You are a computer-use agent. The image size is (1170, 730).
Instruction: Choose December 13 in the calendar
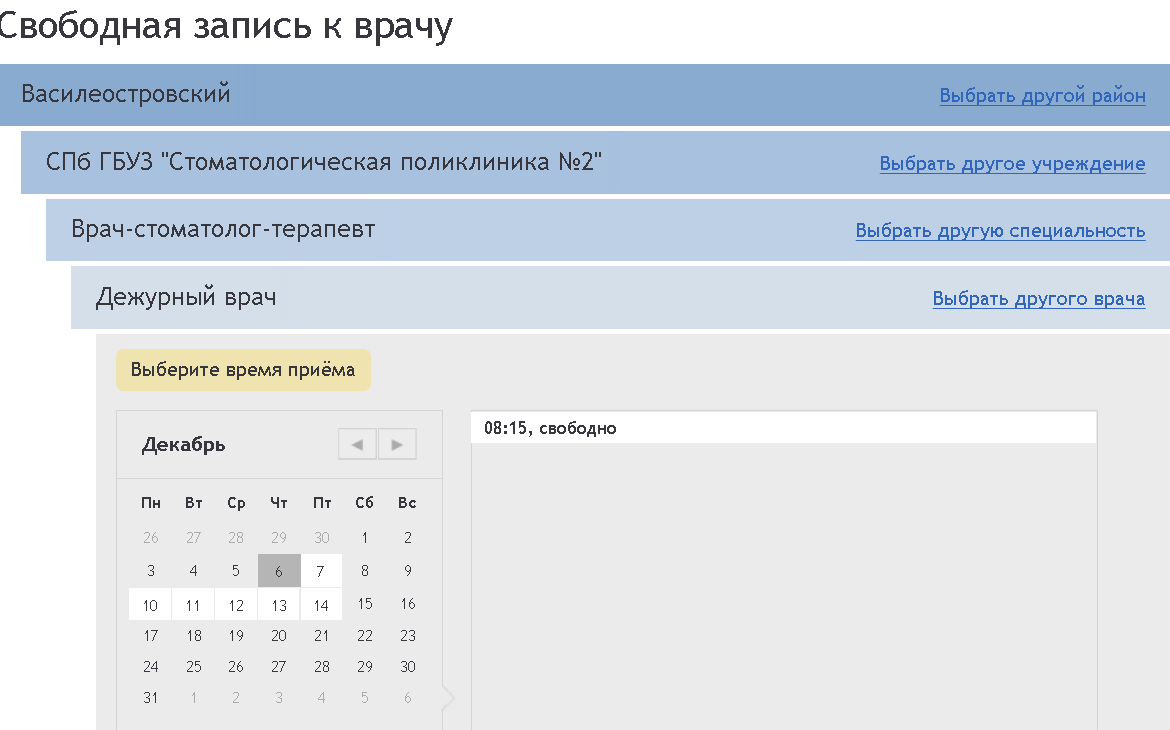click(279, 604)
